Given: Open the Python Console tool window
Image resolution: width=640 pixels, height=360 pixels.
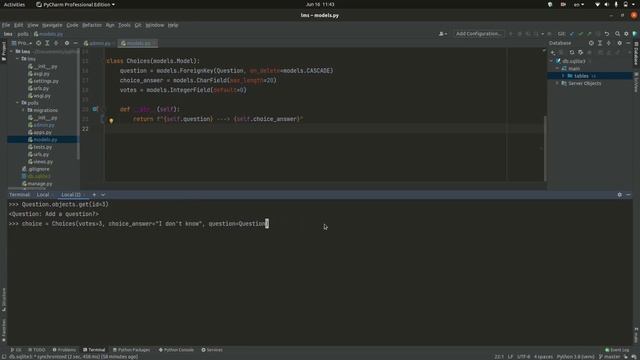Looking at the screenshot, I should pyautogui.click(x=176, y=350).
